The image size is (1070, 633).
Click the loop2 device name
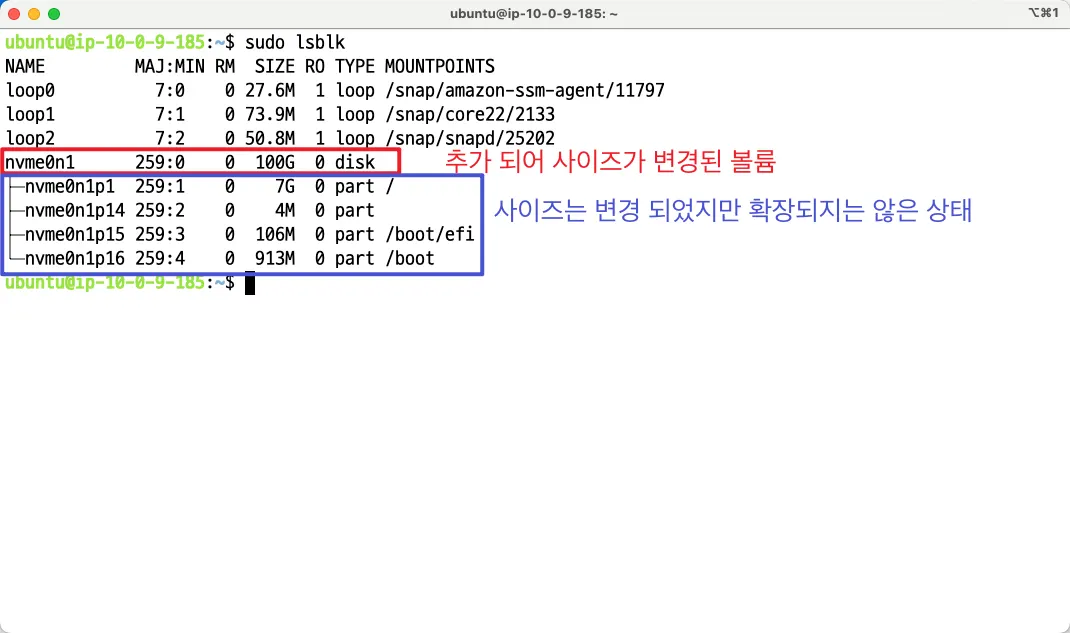click(30, 138)
